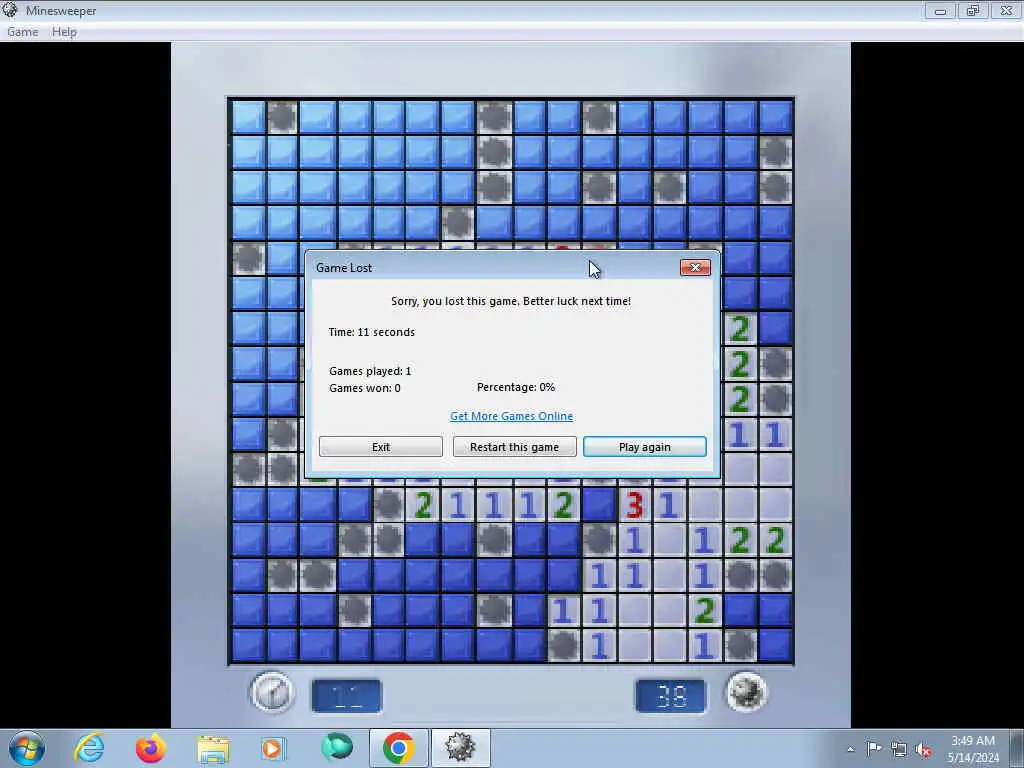
Task: Click the timer display showing 11
Action: [x=346, y=696]
